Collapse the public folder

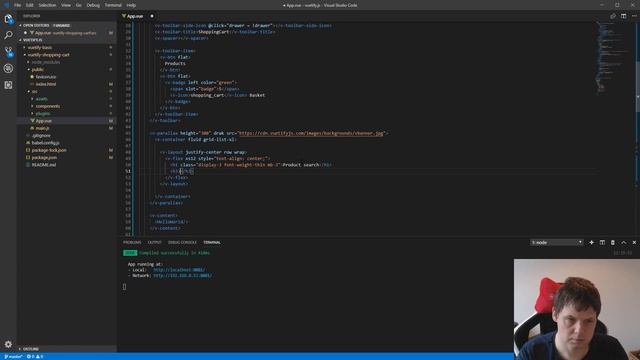[x=38, y=69]
